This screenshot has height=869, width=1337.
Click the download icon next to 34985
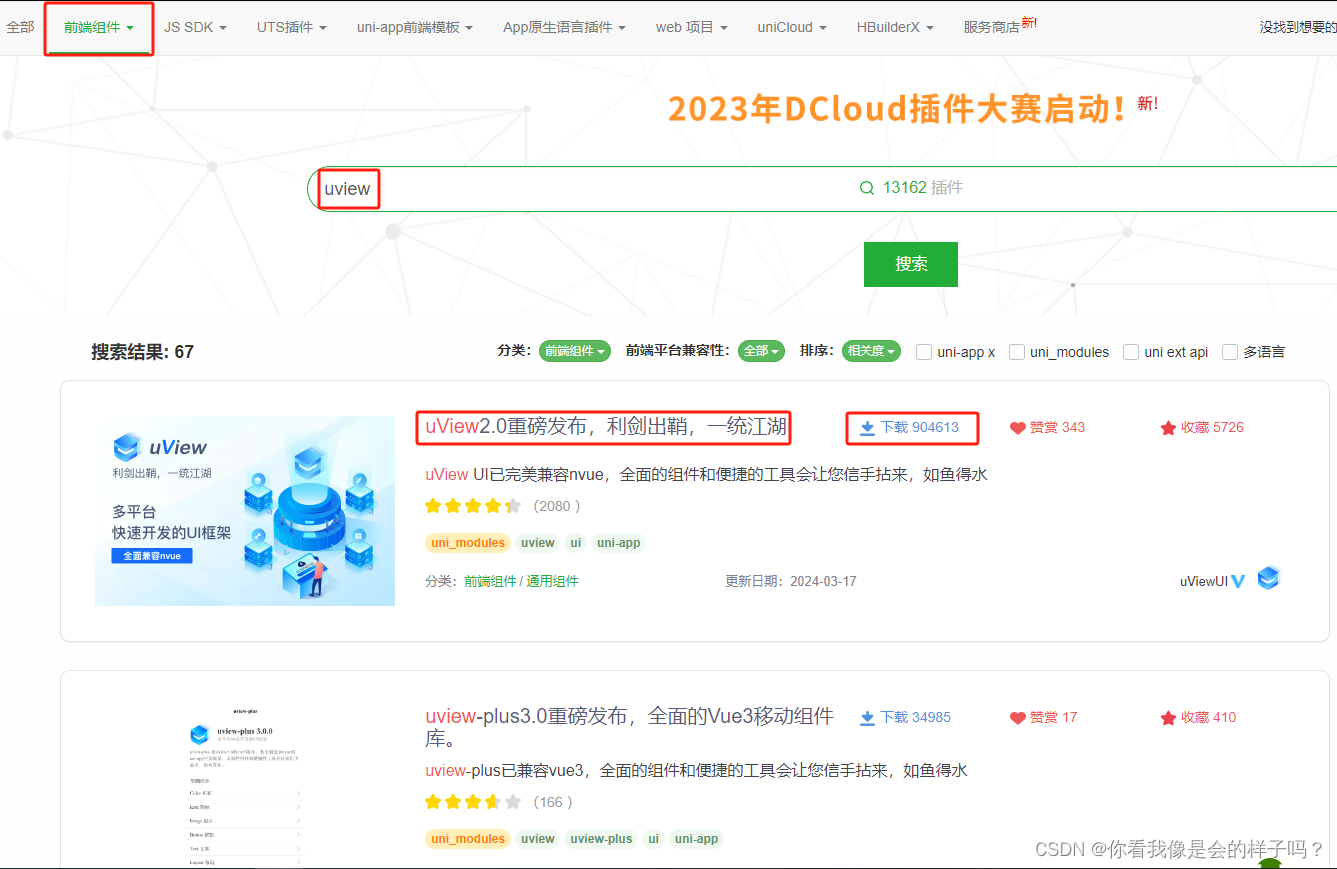click(x=867, y=718)
